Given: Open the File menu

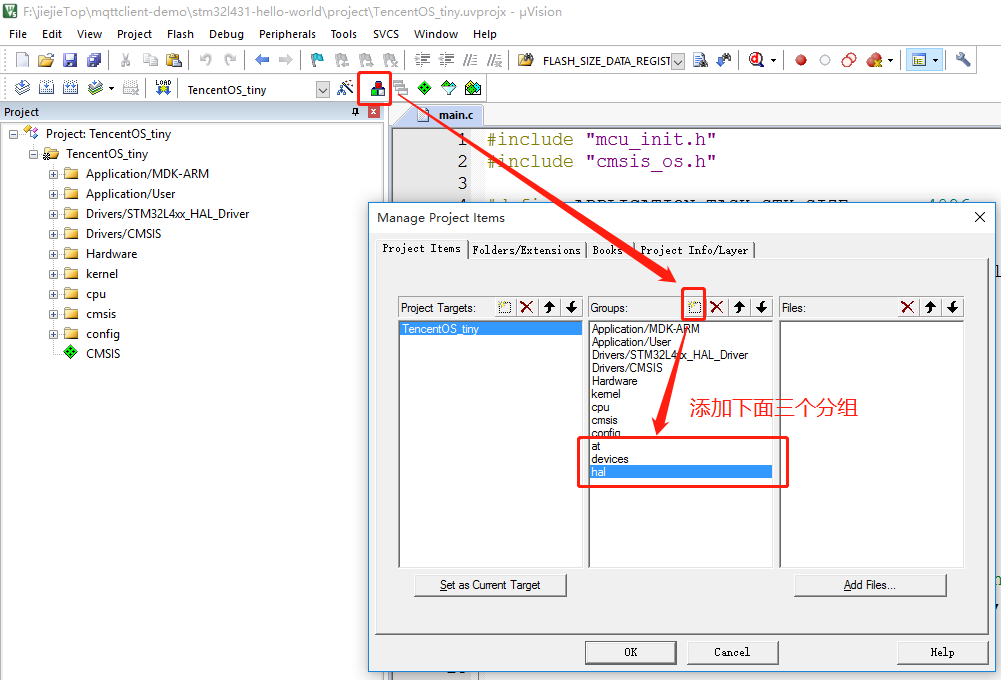Looking at the screenshot, I should (x=18, y=34).
